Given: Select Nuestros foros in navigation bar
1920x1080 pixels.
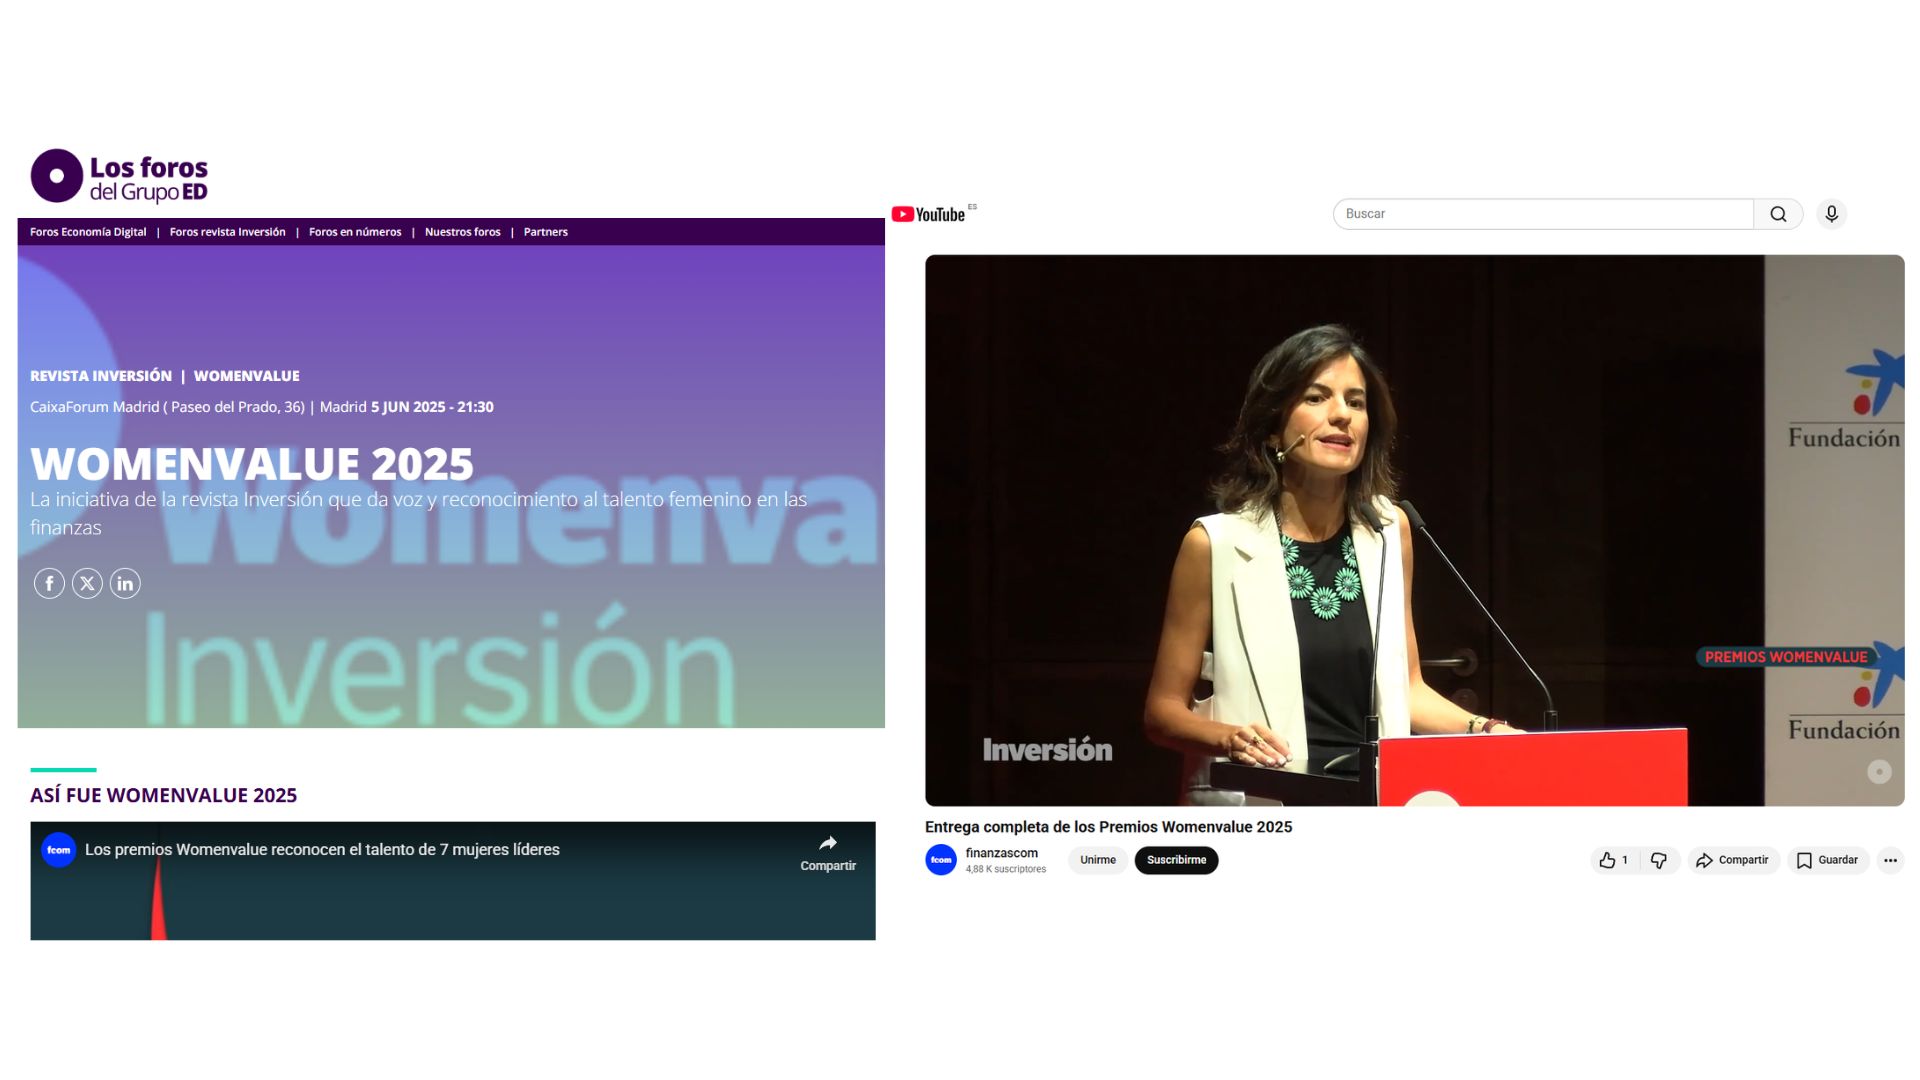Looking at the screenshot, I should (x=462, y=232).
